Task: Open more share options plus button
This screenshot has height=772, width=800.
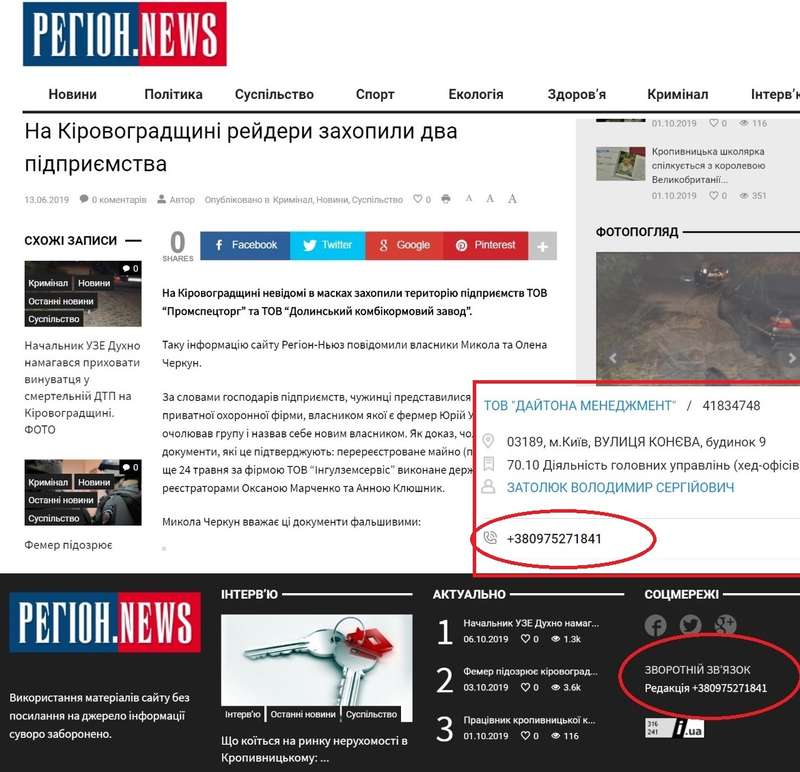Action: tap(542, 246)
